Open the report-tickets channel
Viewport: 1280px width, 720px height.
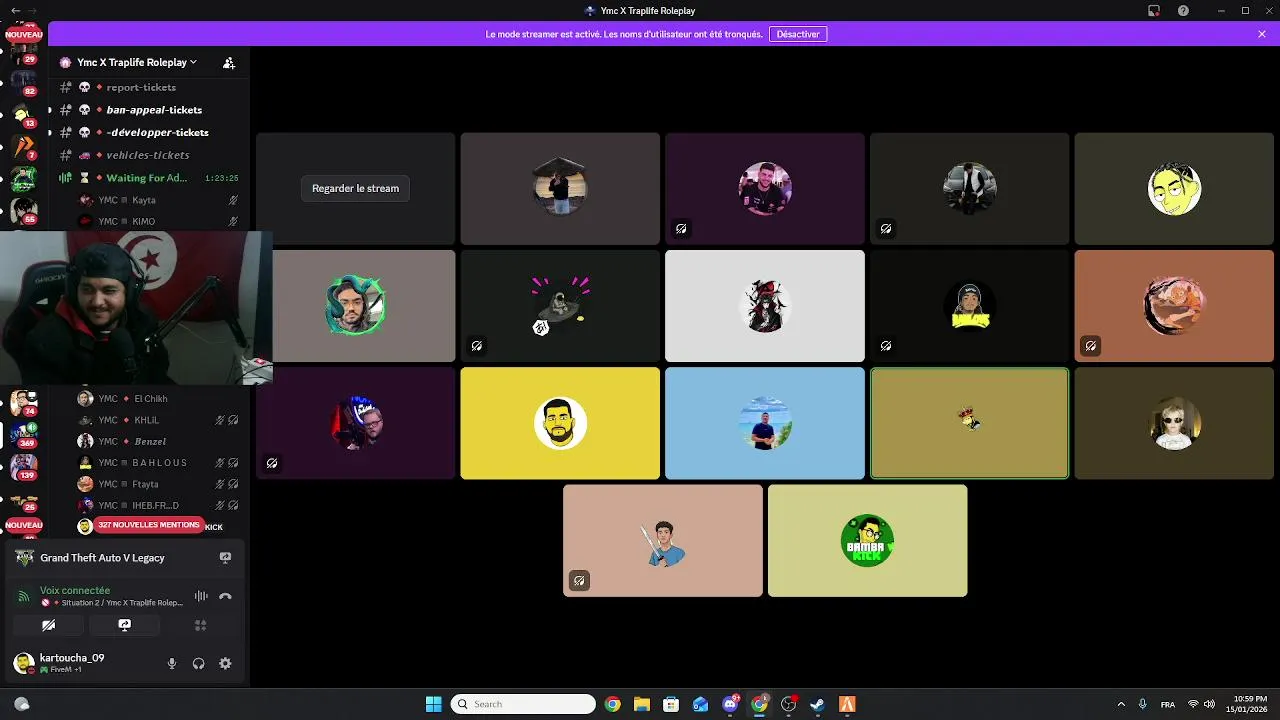click(141, 87)
